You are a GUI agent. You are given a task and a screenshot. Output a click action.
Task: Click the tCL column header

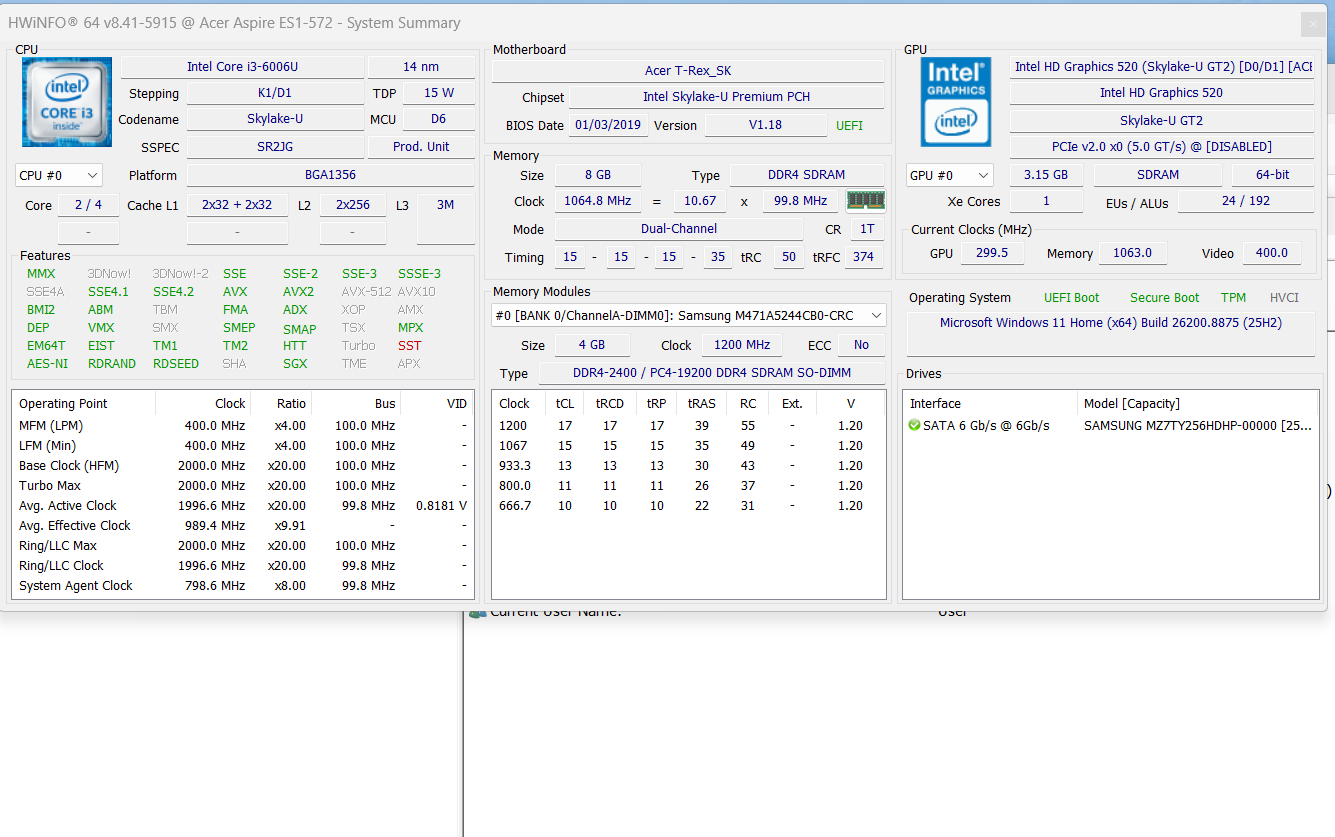[x=565, y=404]
